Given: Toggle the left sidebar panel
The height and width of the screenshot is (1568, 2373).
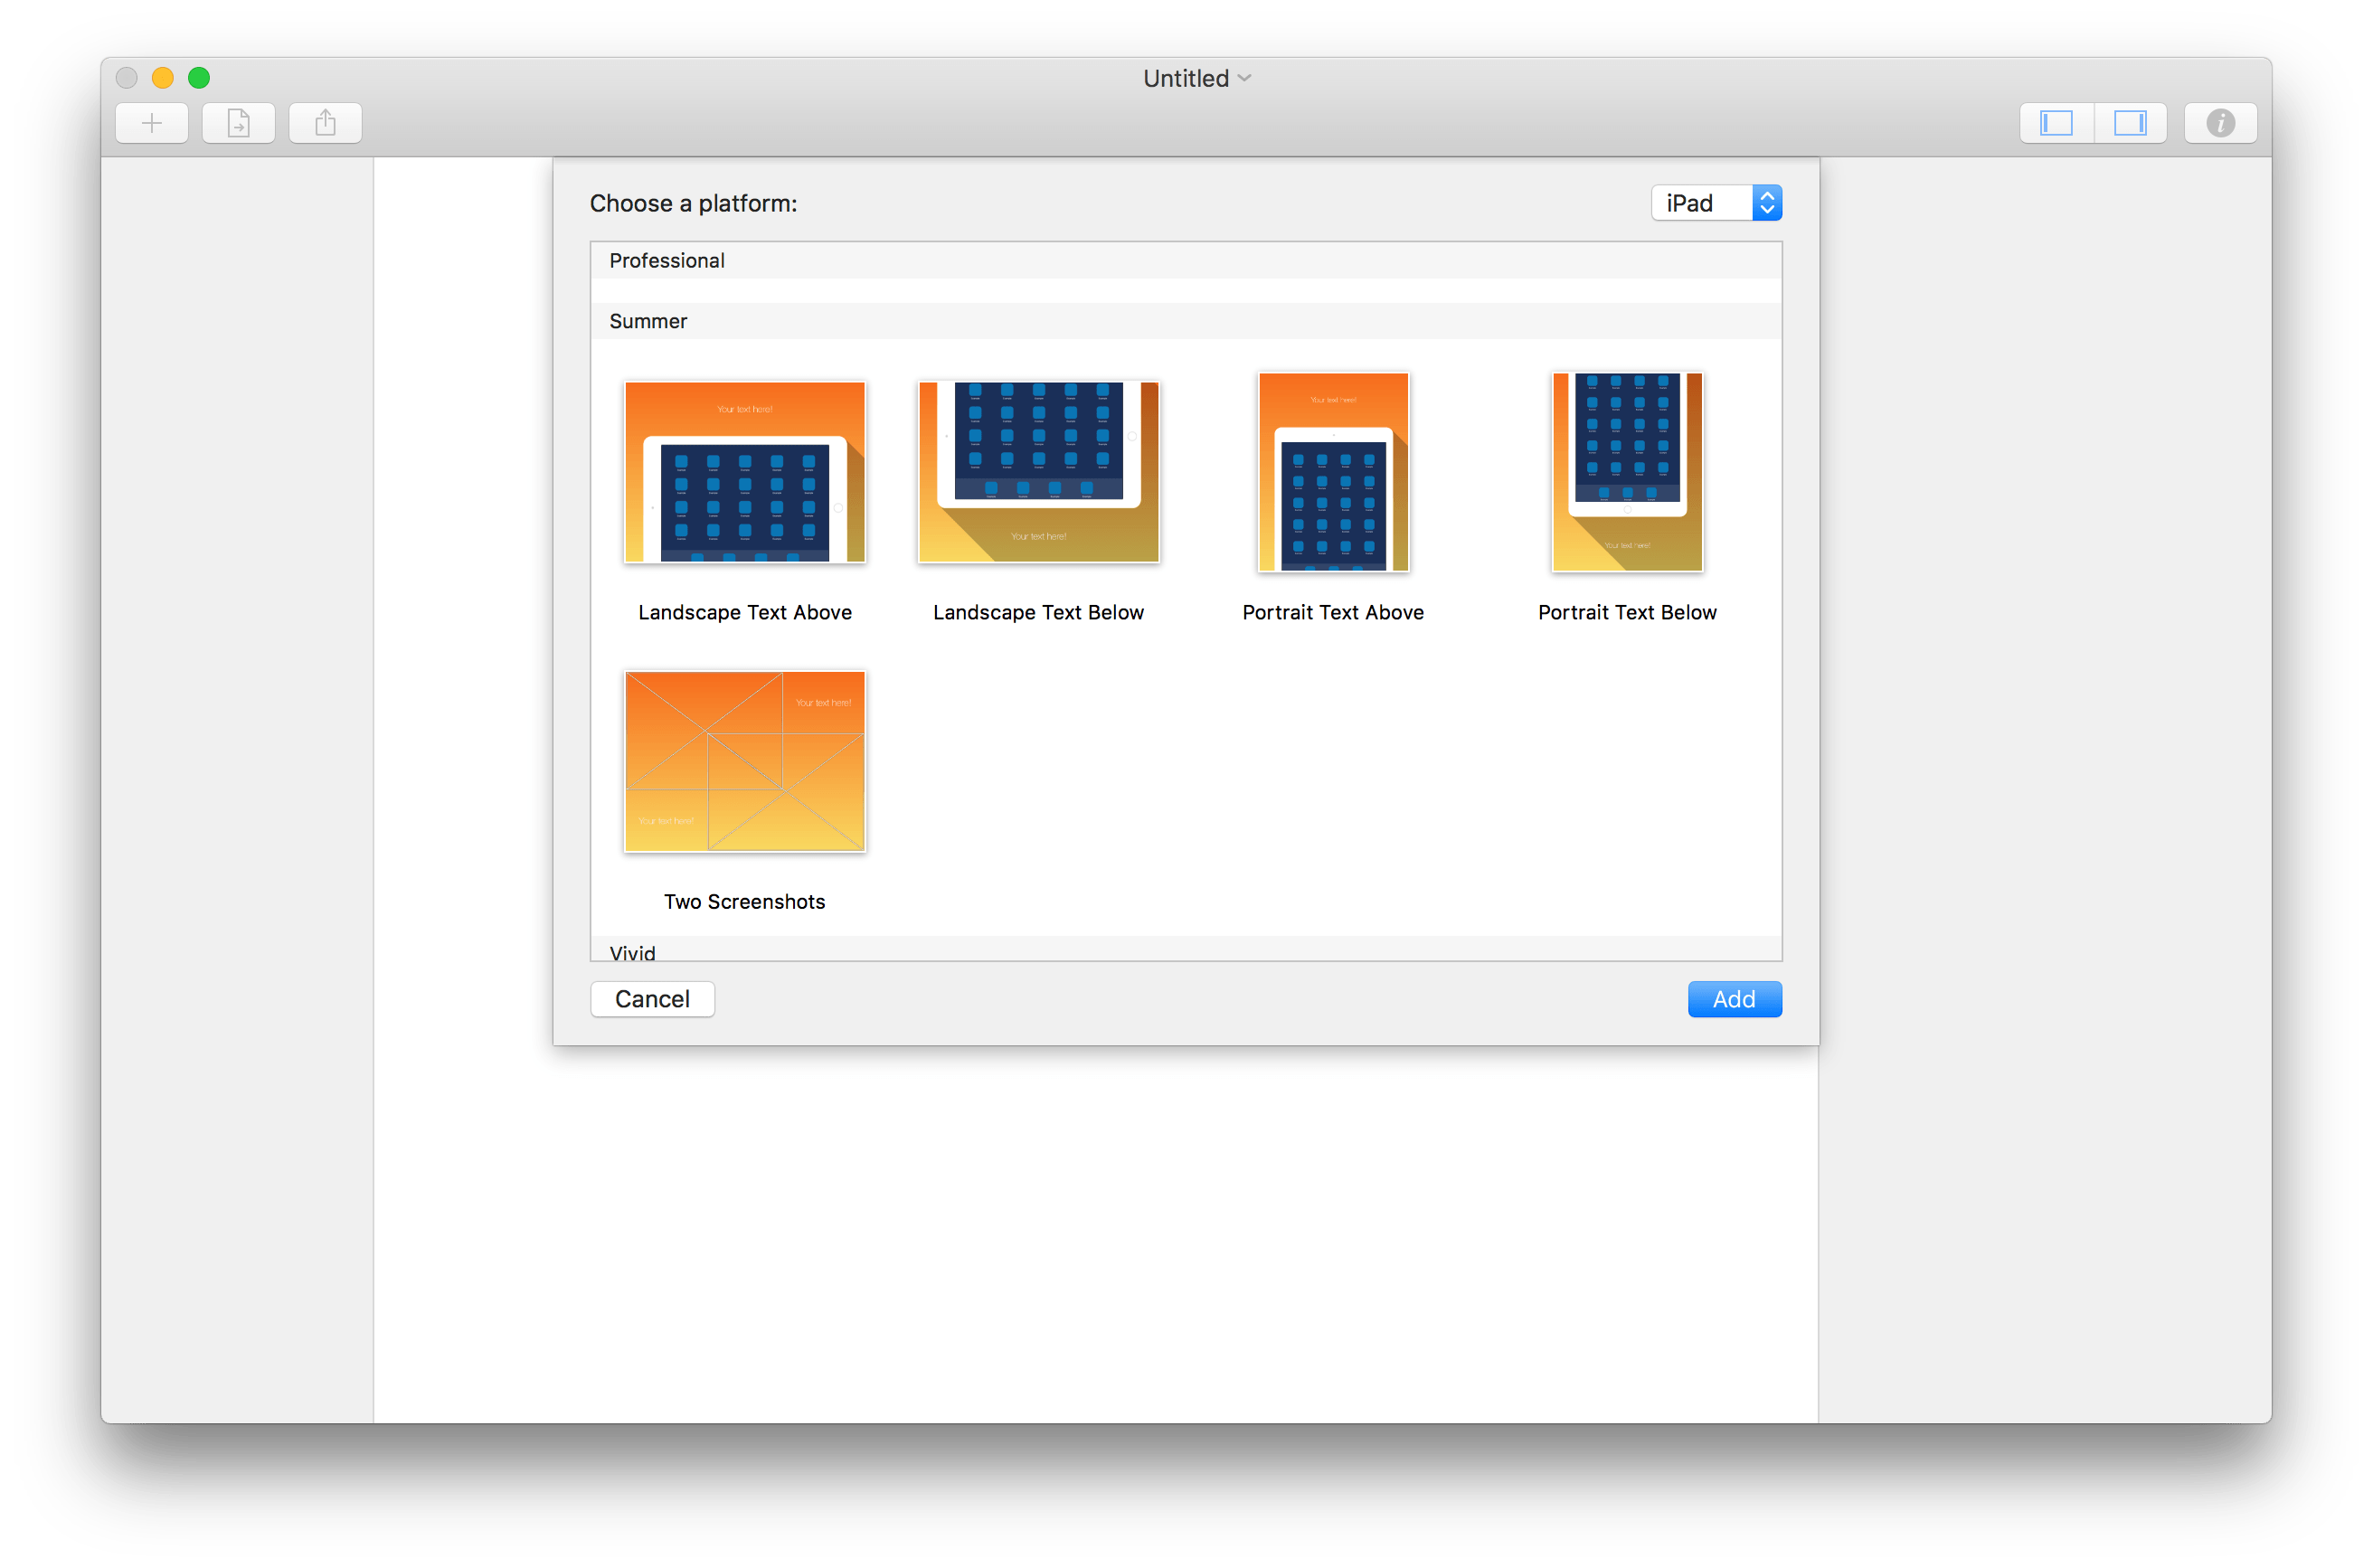Looking at the screenshot, I should (x=2056, y=123).
